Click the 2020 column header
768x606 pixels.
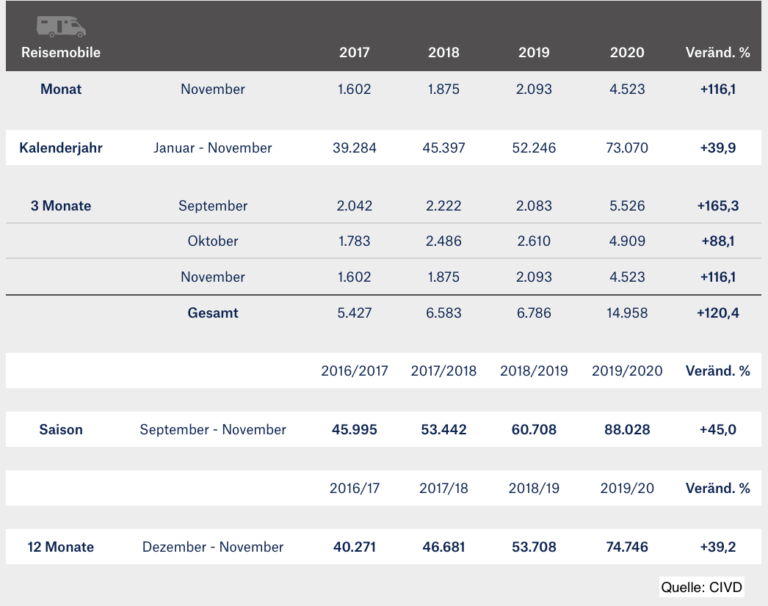point(627,52)
